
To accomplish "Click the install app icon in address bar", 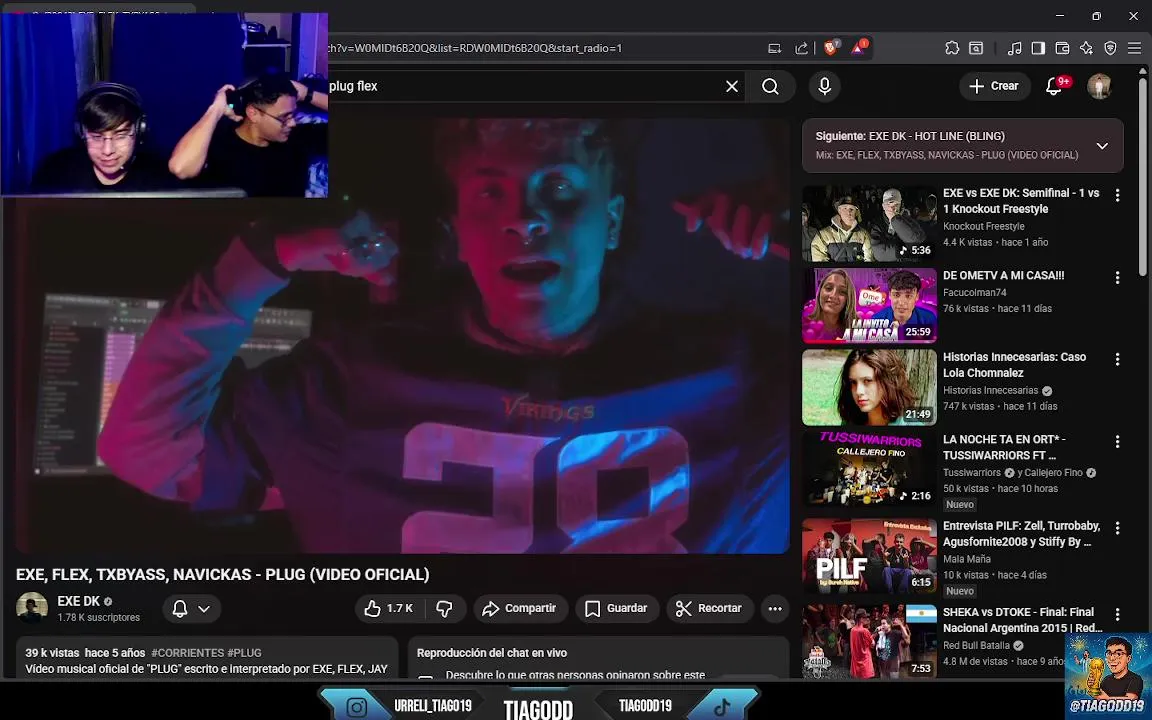I will tap(774, 48).
